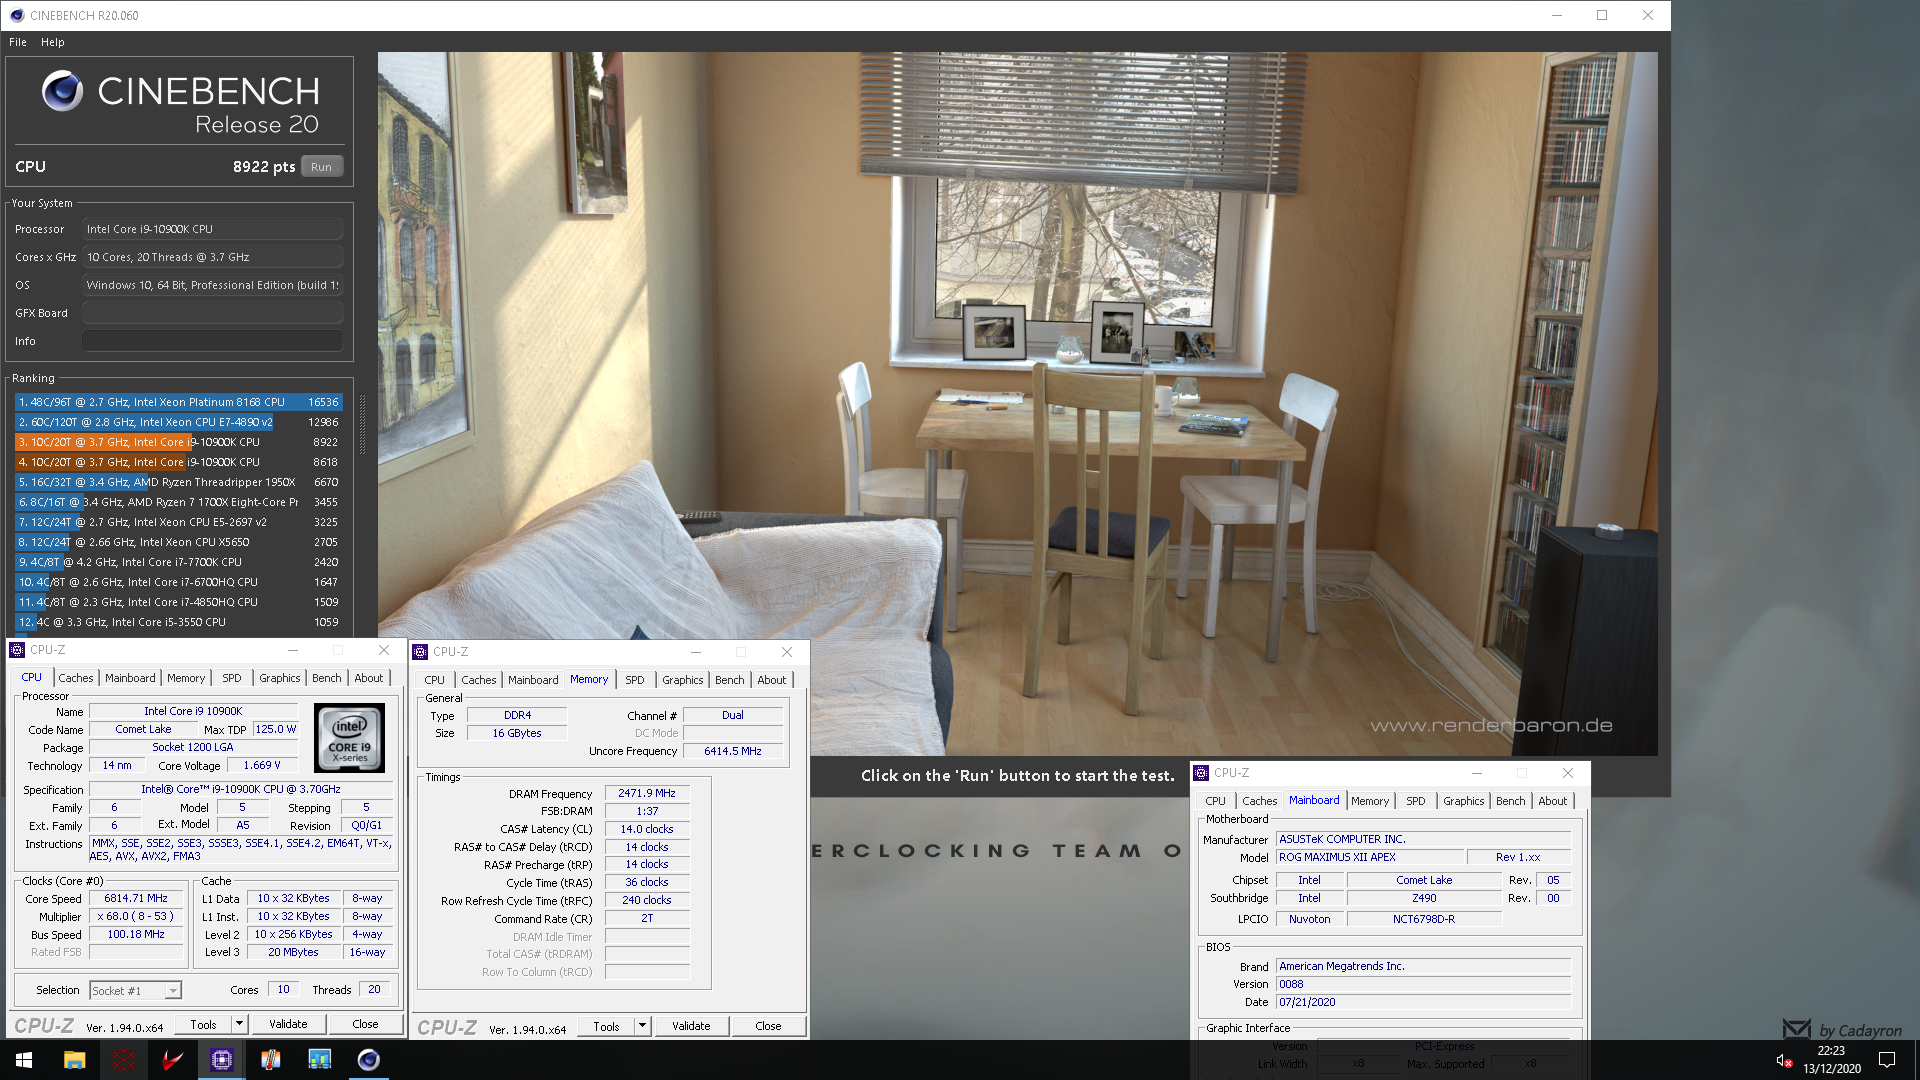1920x1080 pixels.
Task: Open the Socket #1 selection dropdown
Action: (173, 990)
